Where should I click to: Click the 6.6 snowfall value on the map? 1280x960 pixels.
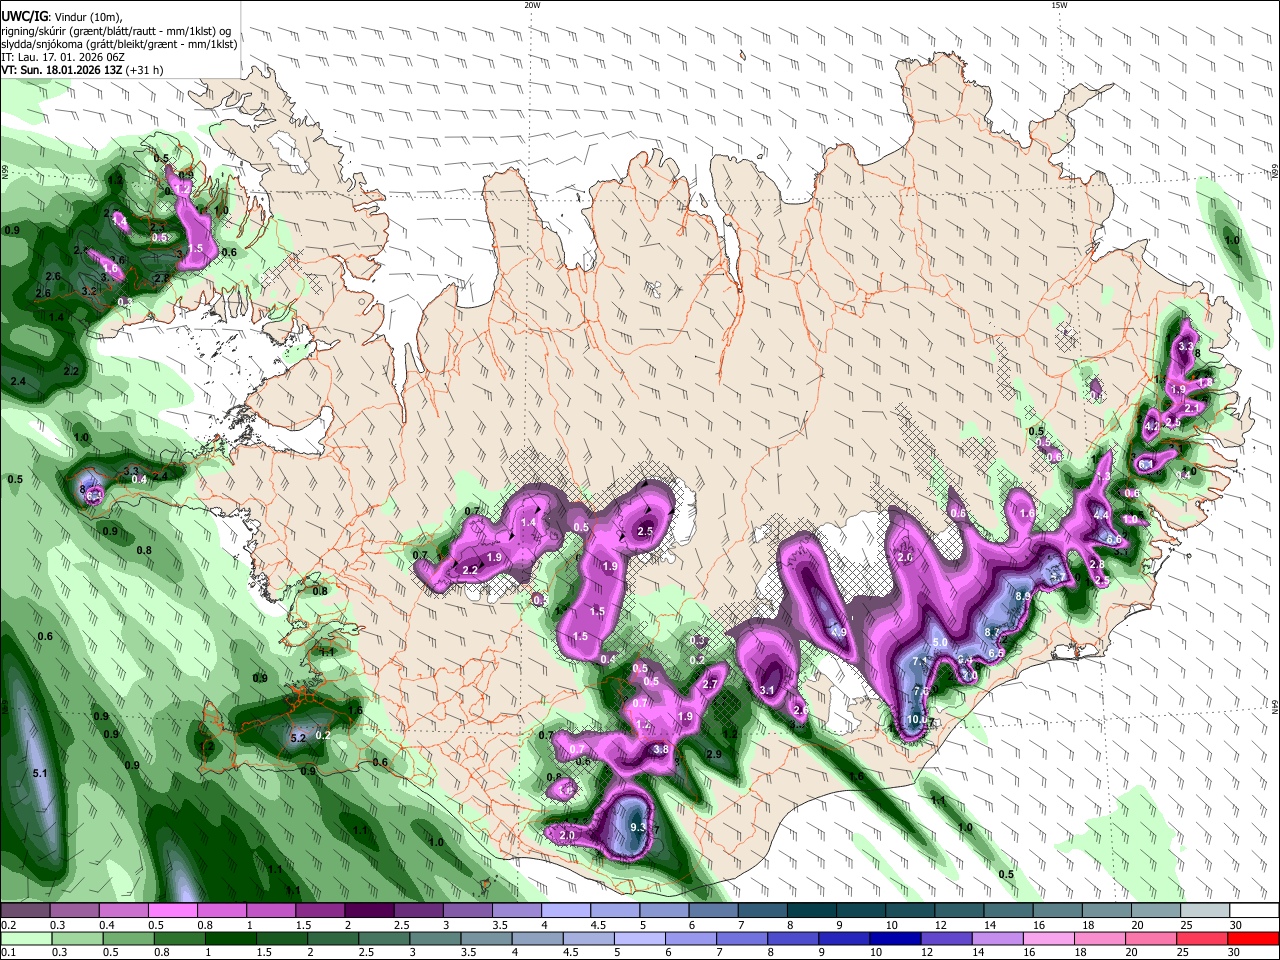tap(1113, 539)
